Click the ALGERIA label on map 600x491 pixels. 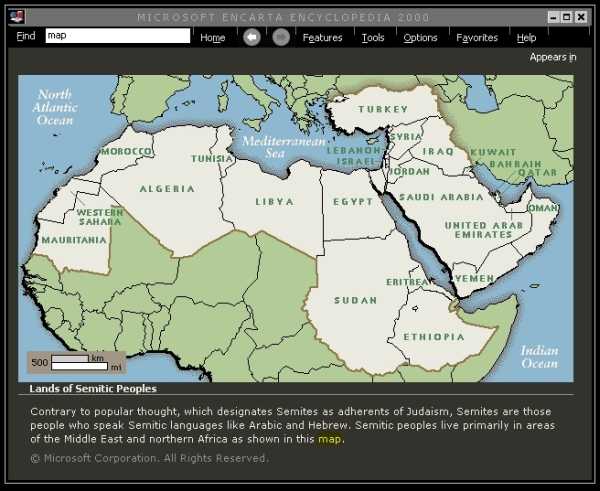pos(167,189)
